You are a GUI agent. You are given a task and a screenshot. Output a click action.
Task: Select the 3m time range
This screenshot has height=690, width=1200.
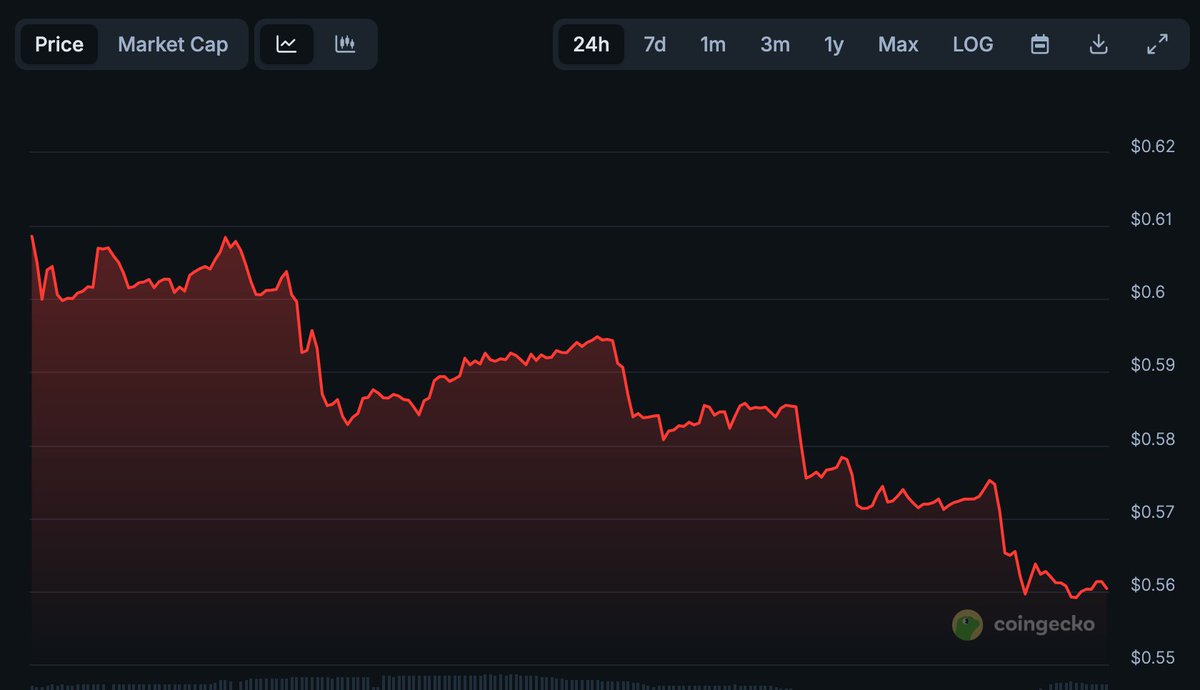(x=775, y=44)
